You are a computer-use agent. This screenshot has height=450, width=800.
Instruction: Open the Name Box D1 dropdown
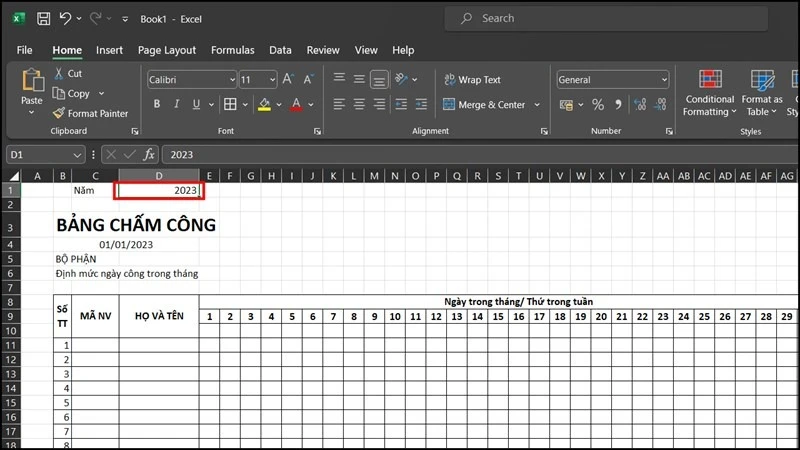77,155
